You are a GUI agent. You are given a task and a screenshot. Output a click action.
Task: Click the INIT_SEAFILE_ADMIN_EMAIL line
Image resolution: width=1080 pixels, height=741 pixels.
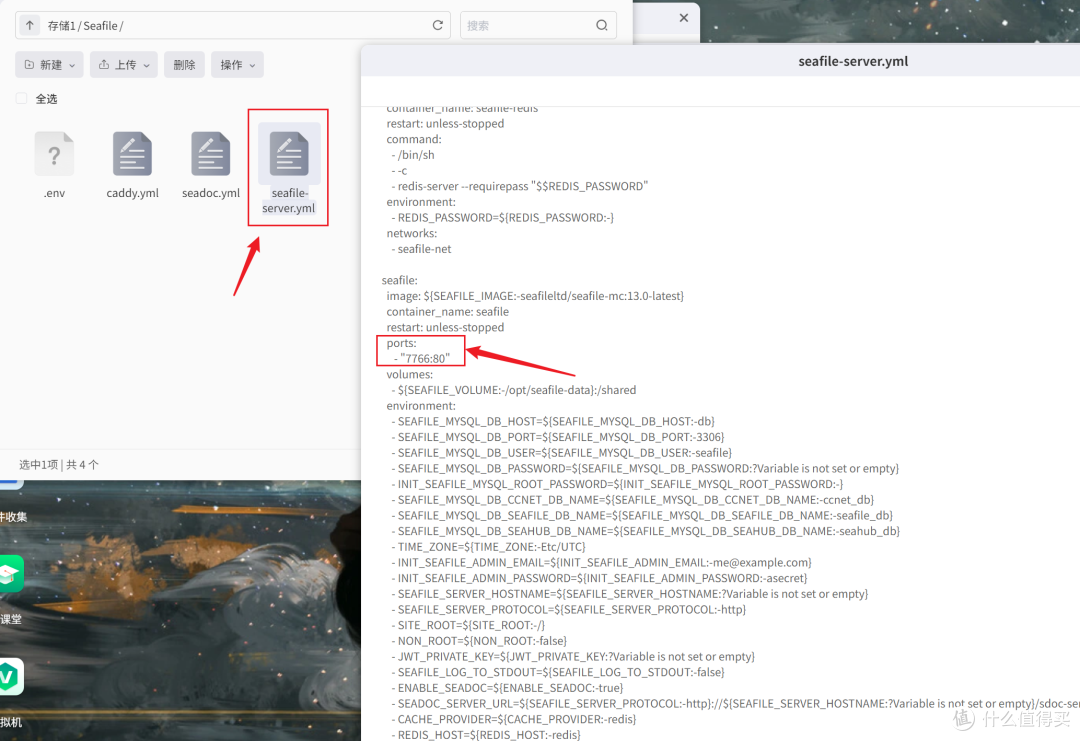(601, 563)
